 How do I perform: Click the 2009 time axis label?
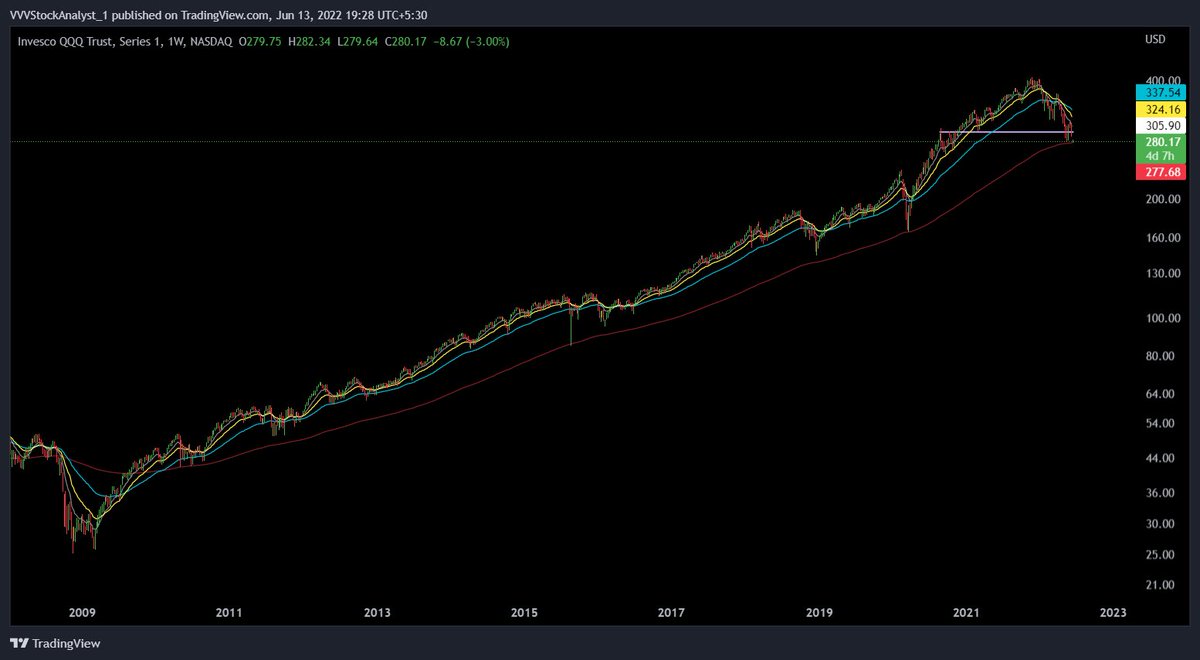81,611
